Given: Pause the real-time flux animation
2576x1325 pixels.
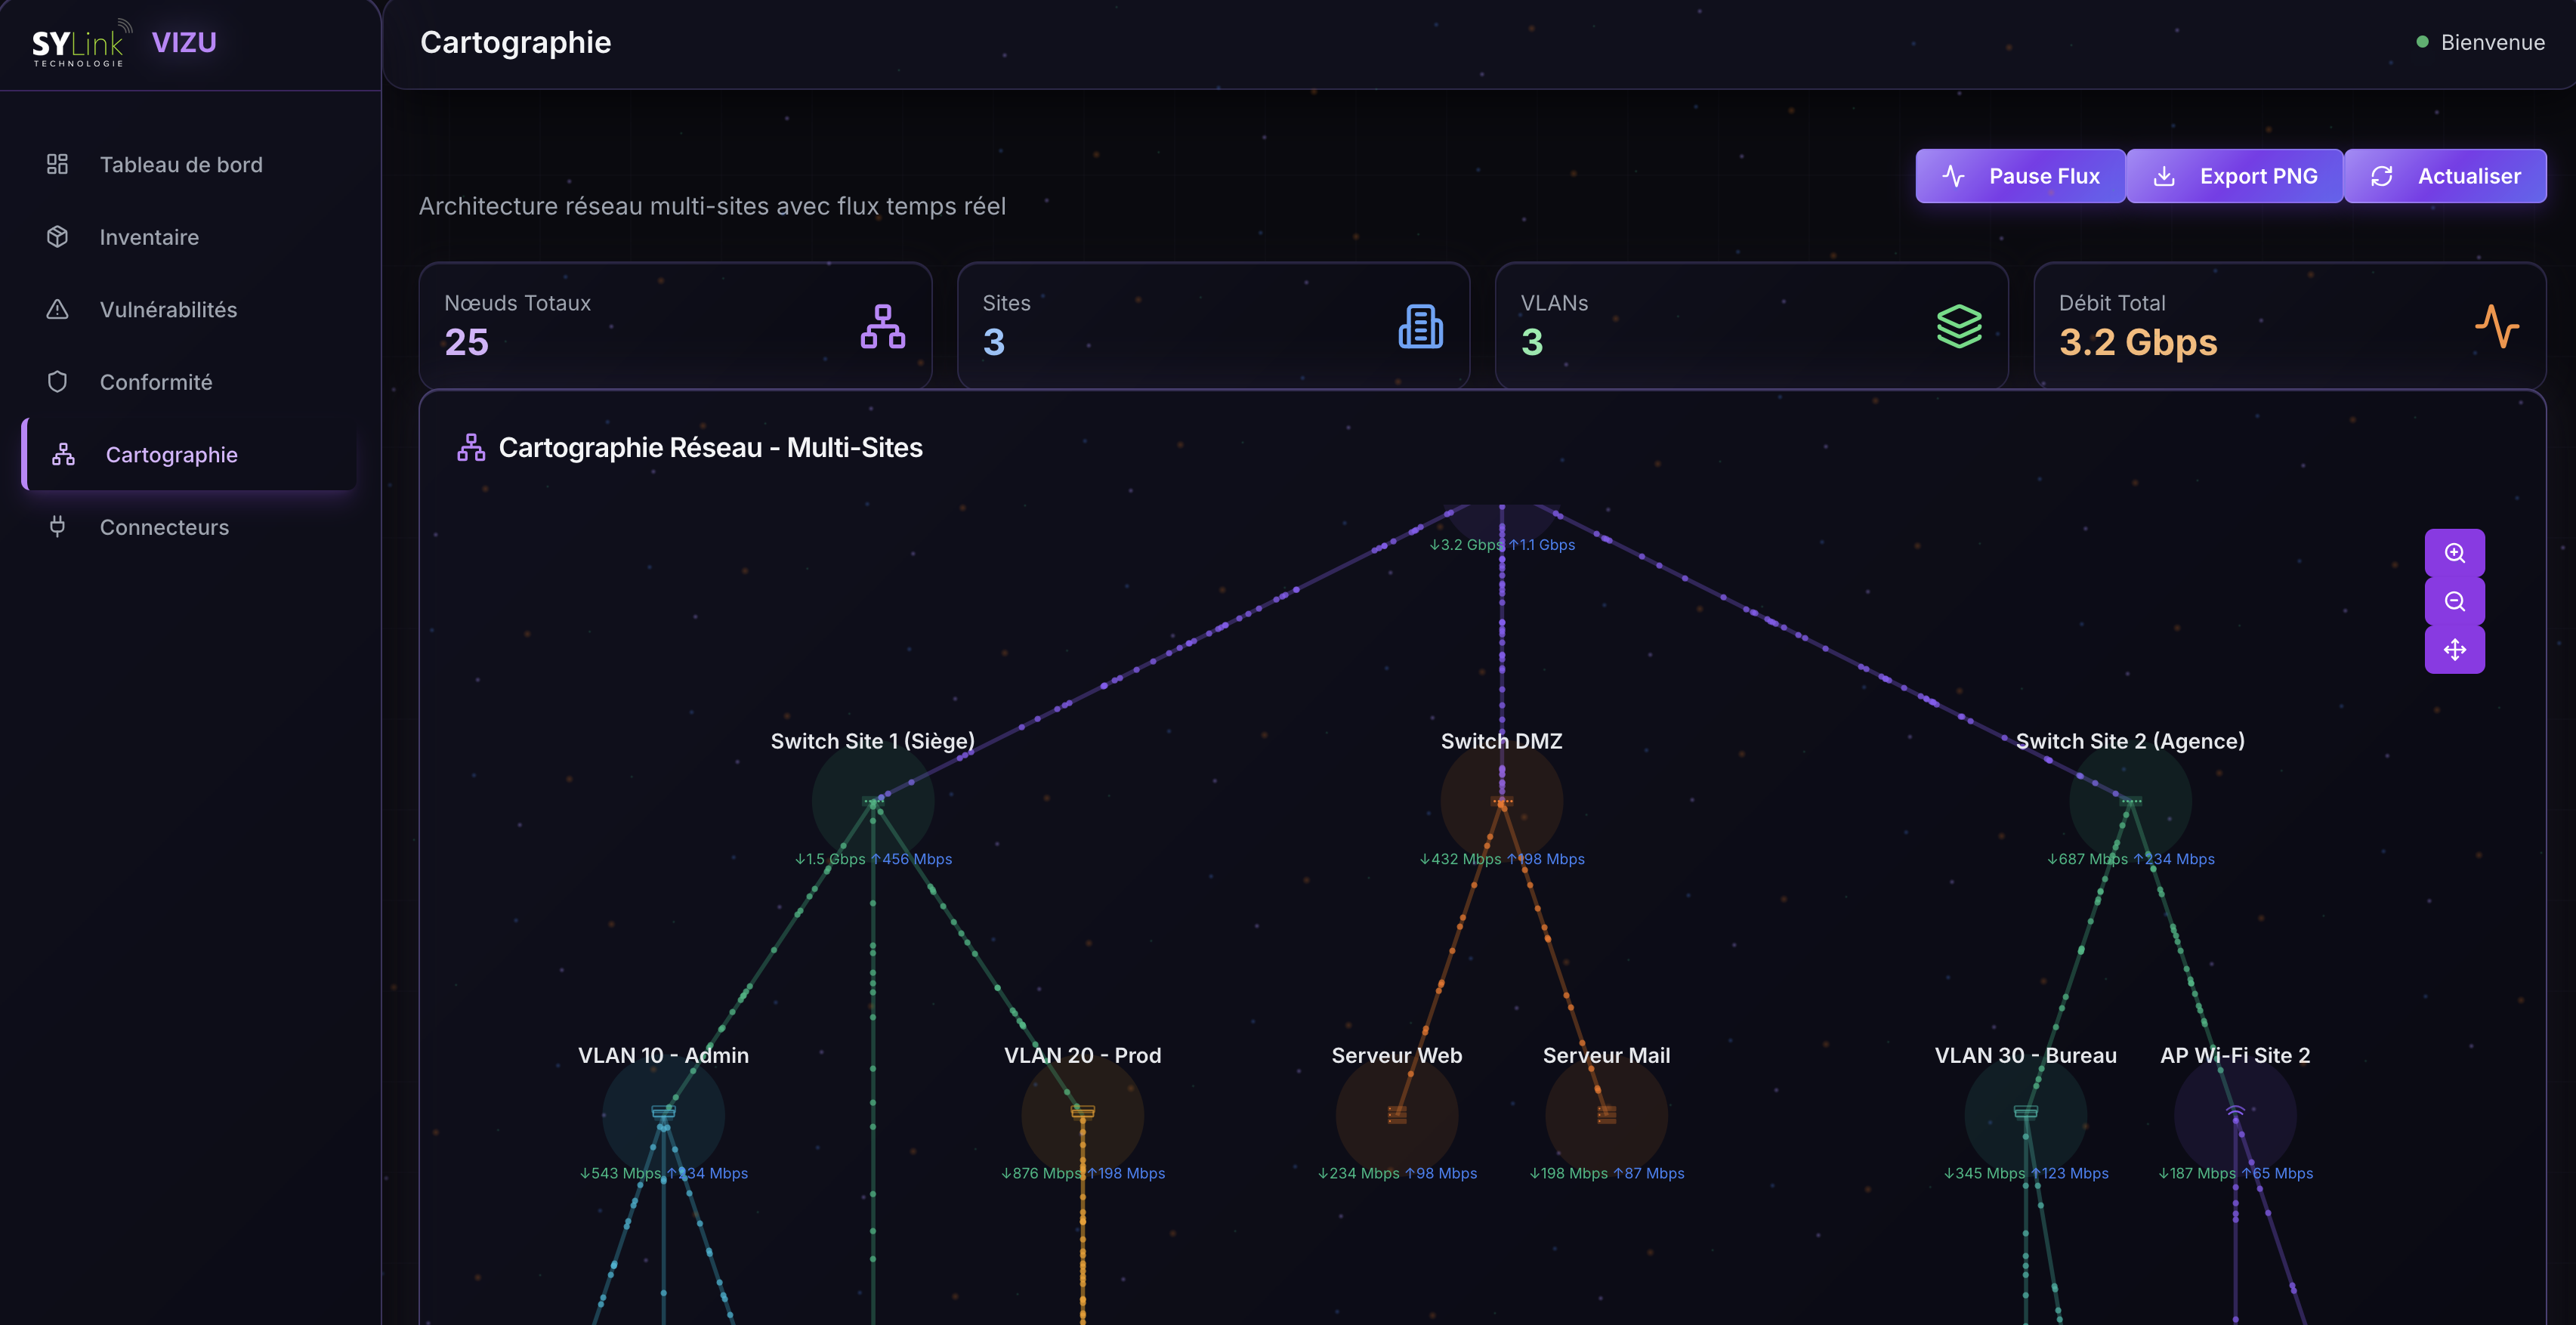Looking at the screenshot, I should (2020, 176).
